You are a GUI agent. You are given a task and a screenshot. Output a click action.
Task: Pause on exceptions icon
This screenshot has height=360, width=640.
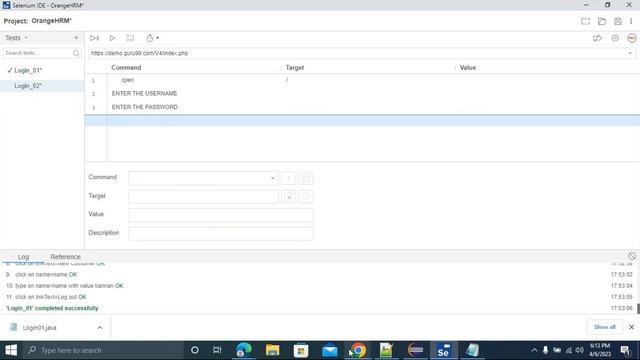(x=615, y=38)
